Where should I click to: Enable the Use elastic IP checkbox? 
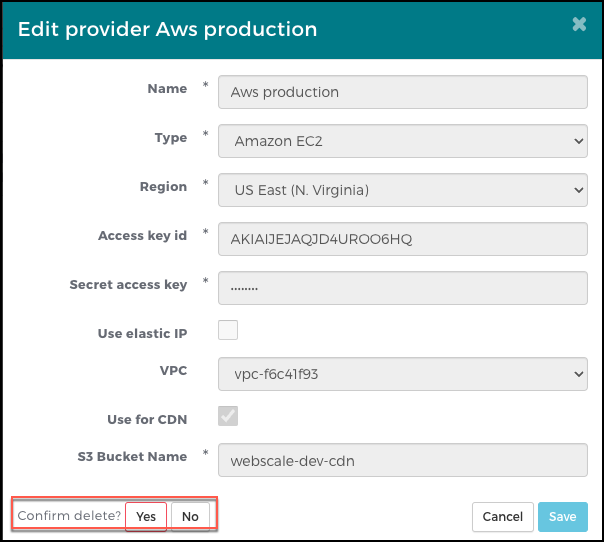[228, 330]
